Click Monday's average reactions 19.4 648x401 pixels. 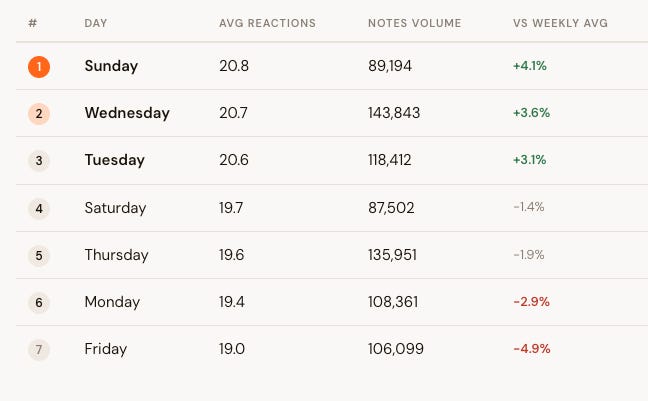232,302
